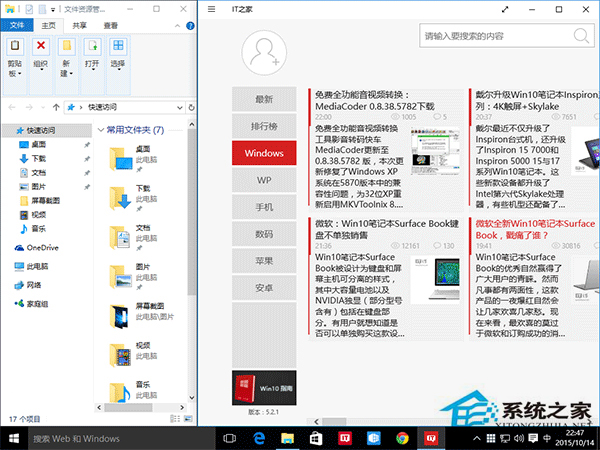
Task: Click the user avatar login icon
Action: coord(264,53)
